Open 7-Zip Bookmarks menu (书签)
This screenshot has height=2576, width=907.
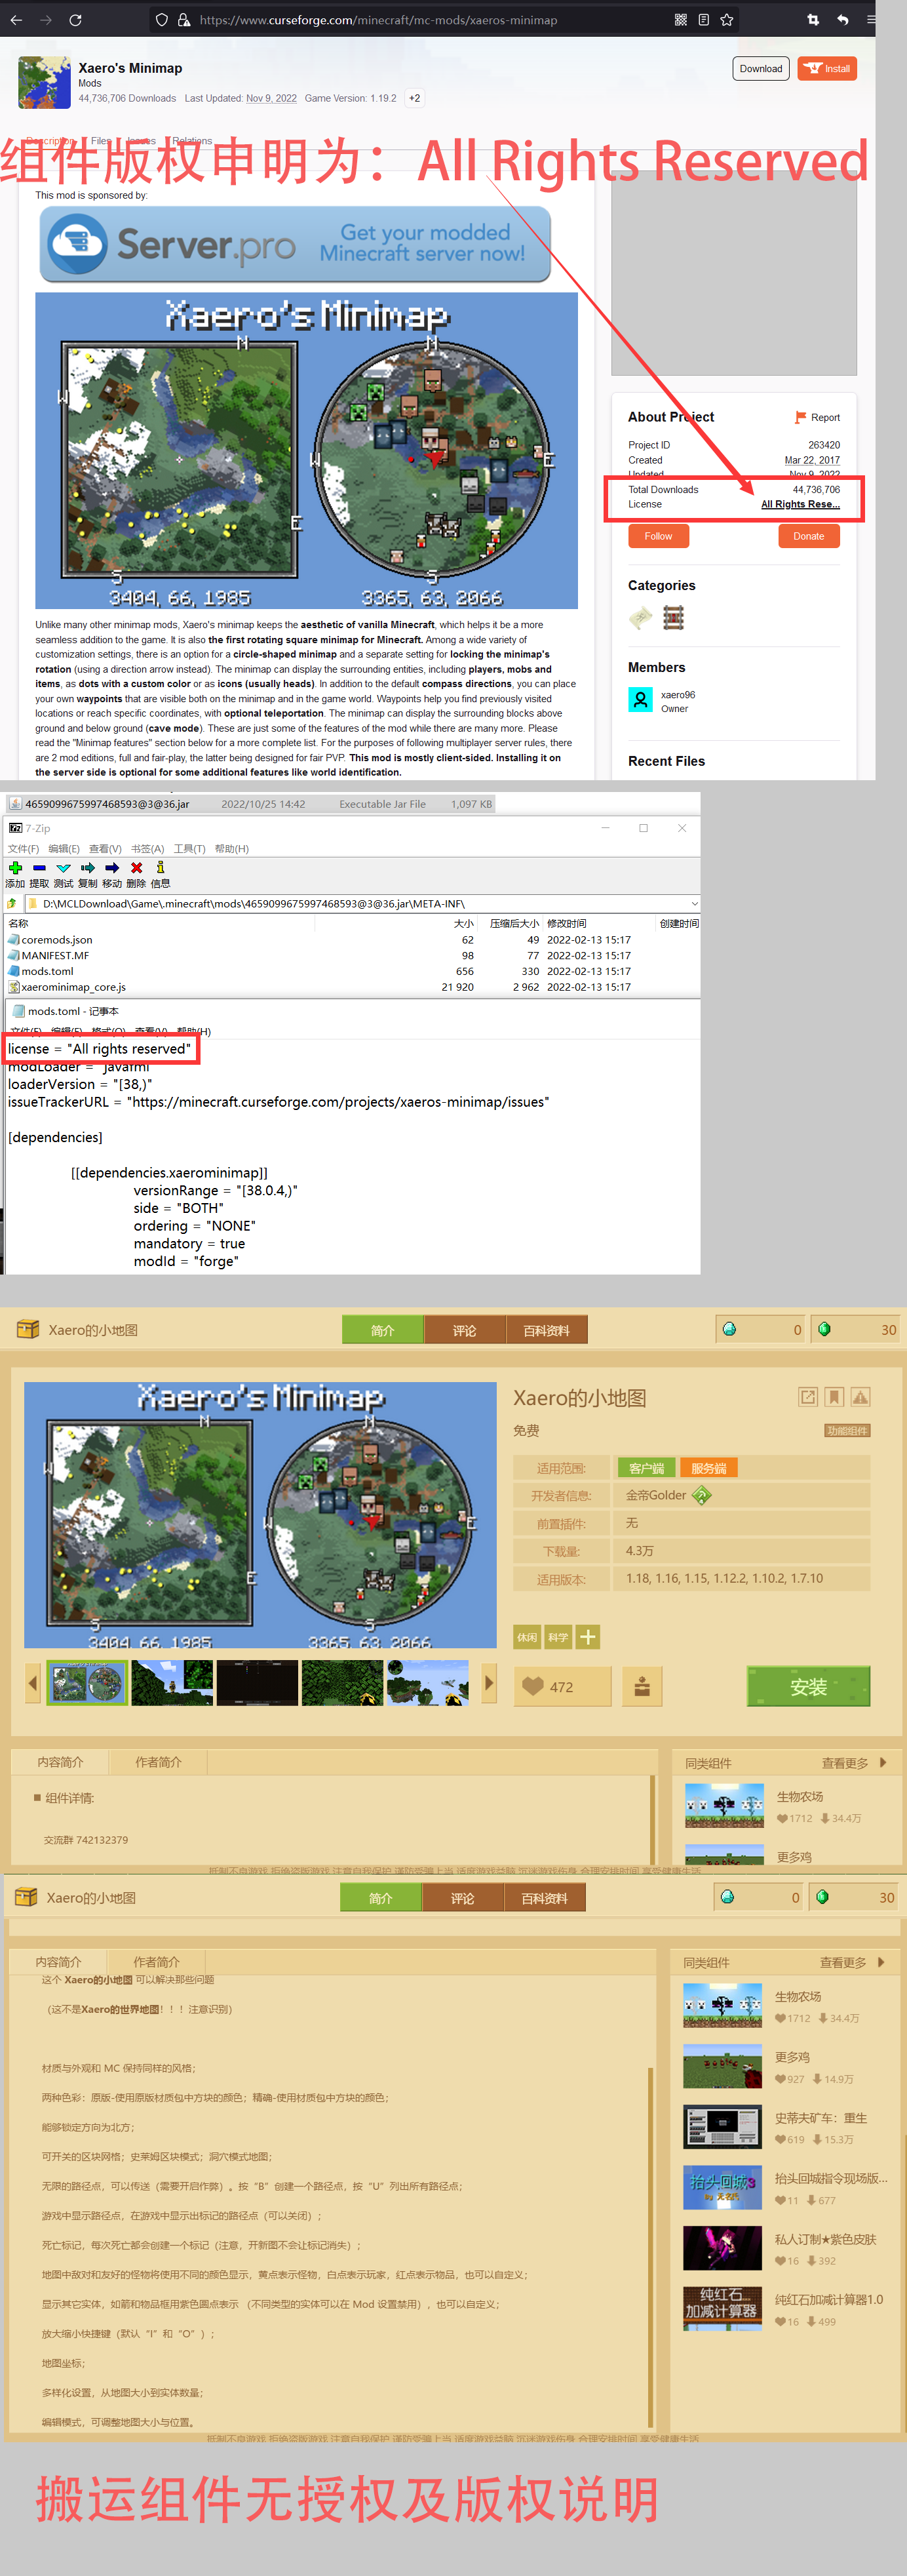(x=147, y=848)
